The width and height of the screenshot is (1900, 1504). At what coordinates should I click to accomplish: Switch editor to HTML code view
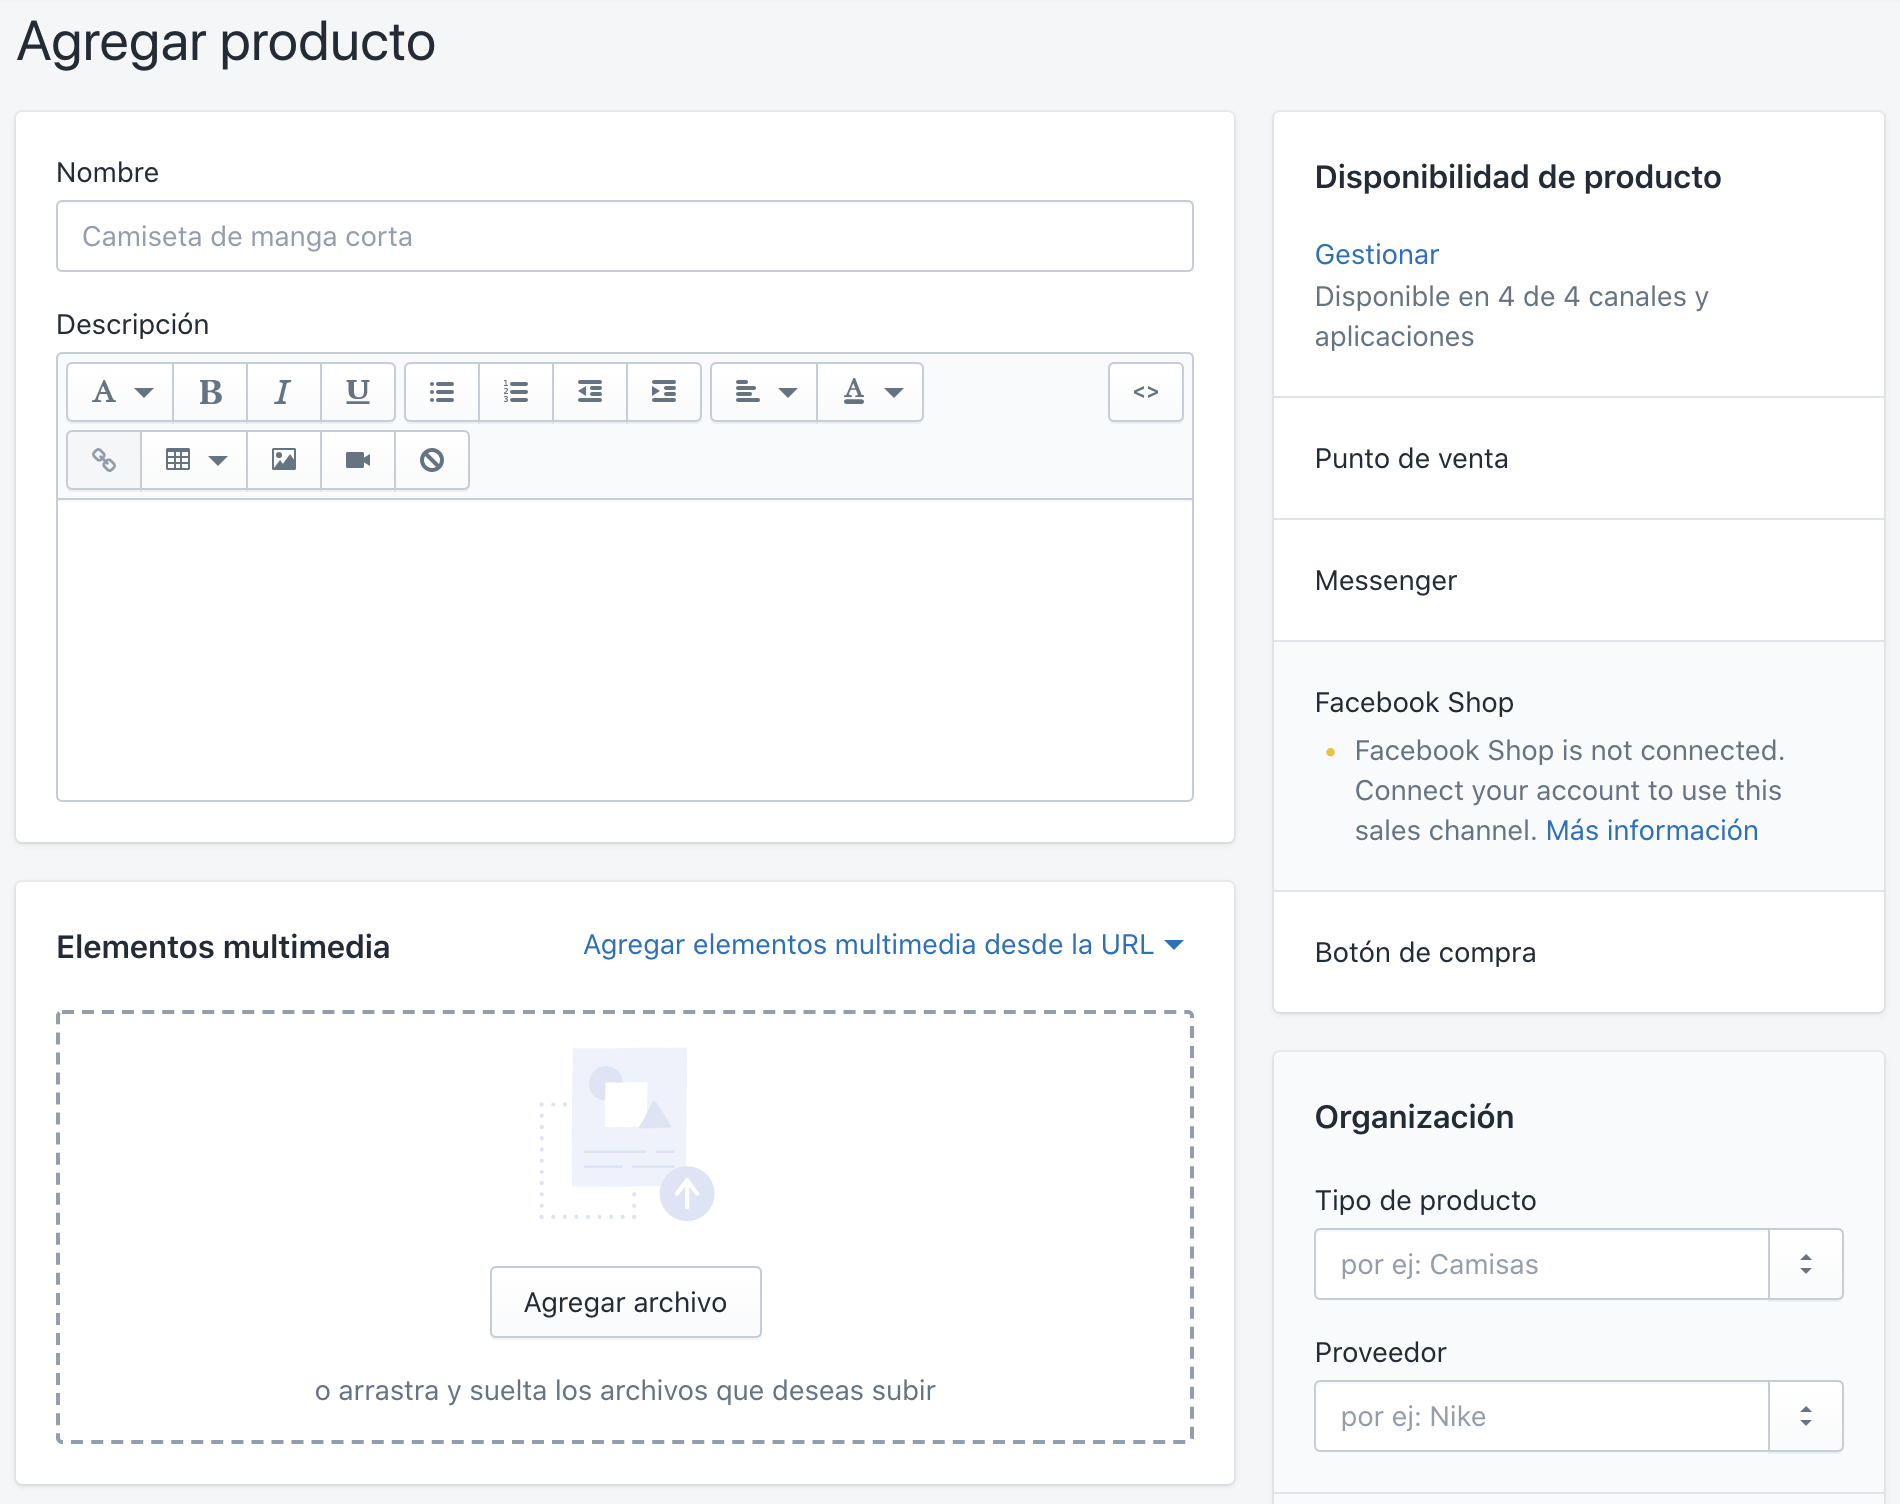coord(1146,392)
